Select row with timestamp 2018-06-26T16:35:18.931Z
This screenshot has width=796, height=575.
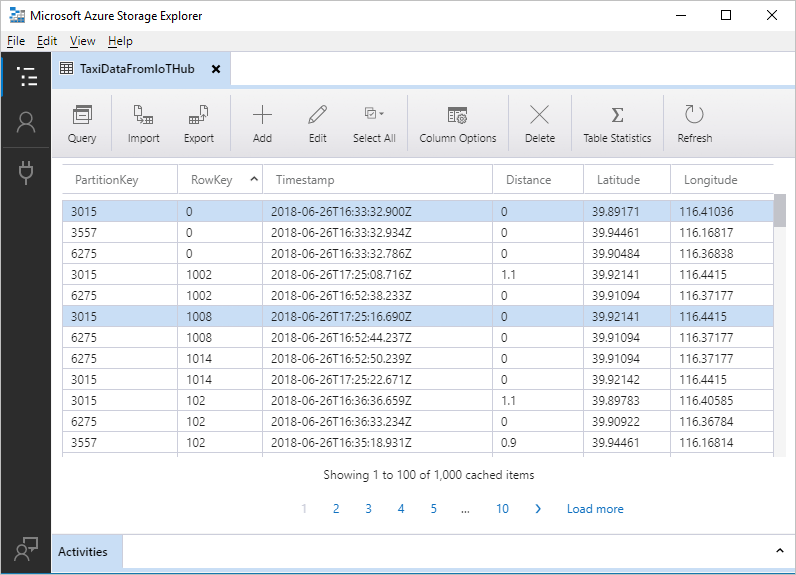click(418, 443)
